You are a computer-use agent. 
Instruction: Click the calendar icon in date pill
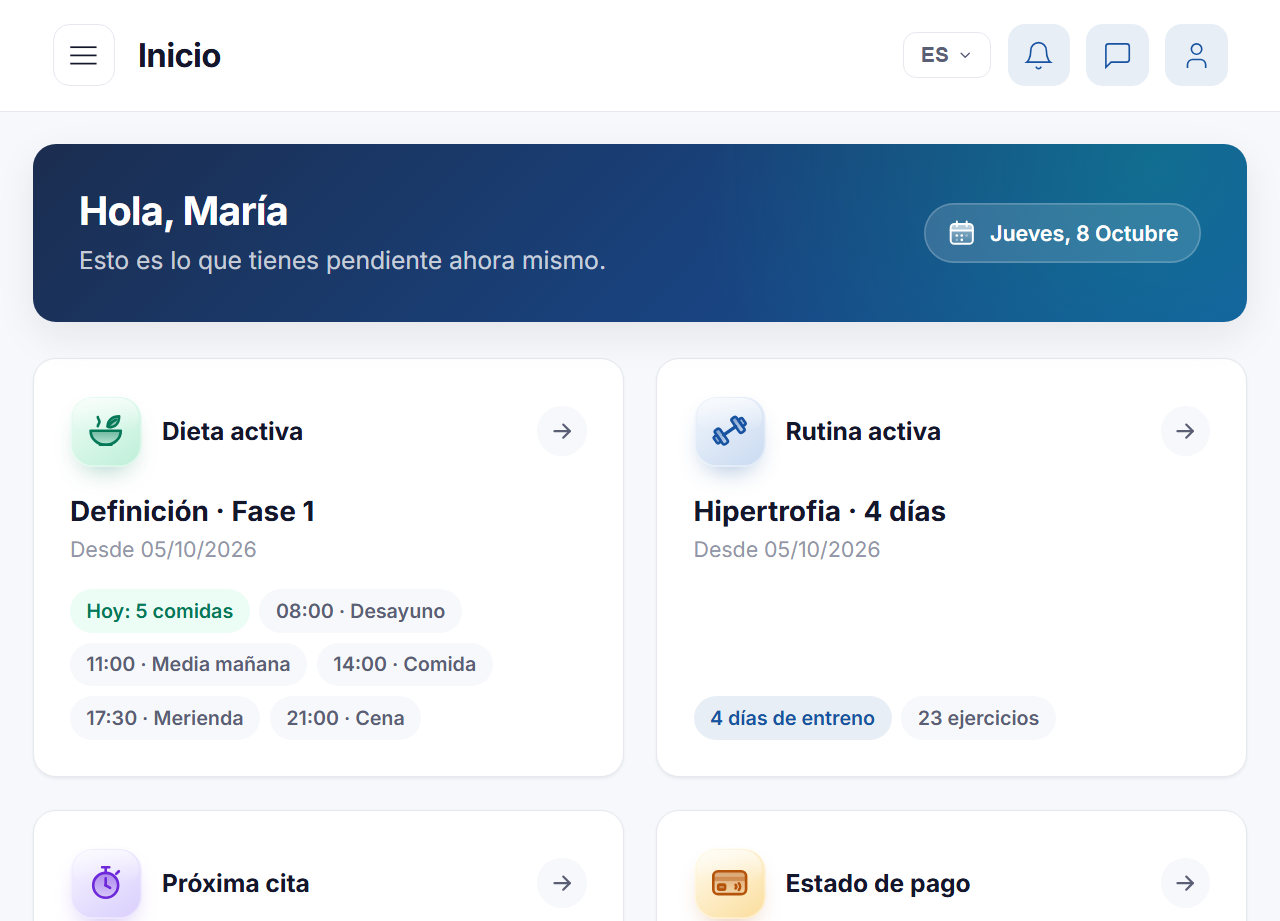tap(961, 233)
